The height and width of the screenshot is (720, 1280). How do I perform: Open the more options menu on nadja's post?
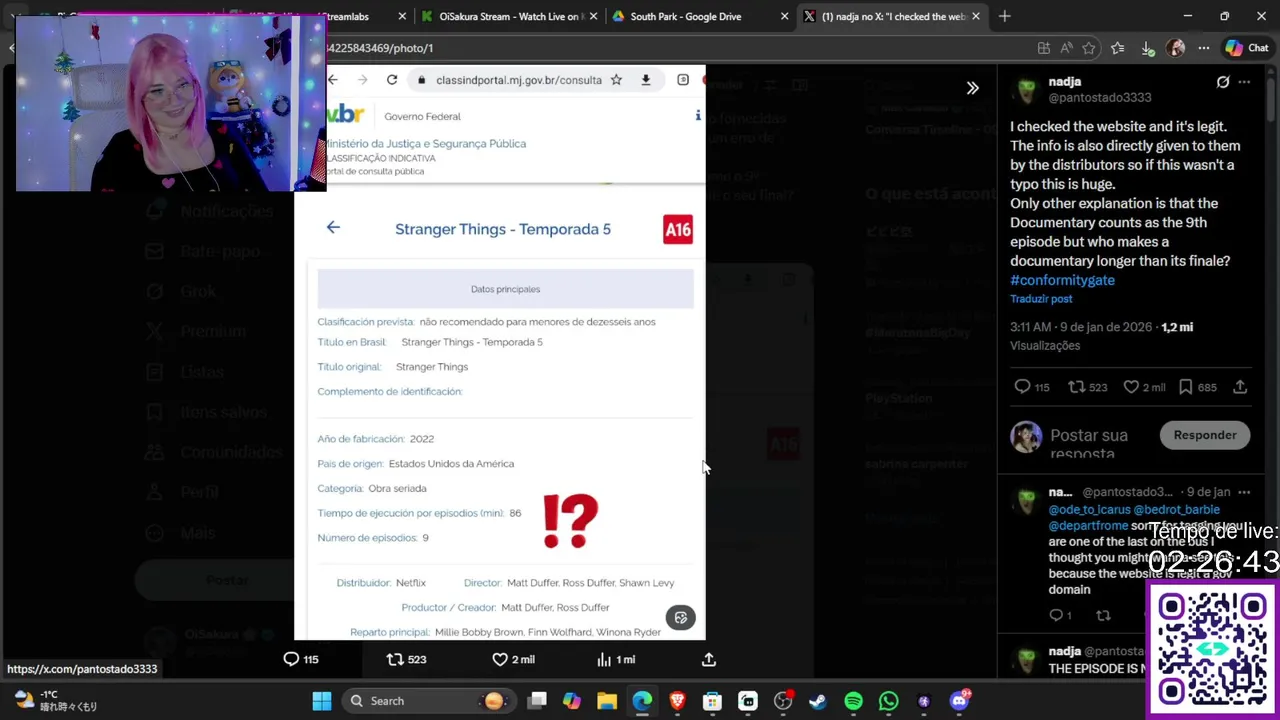coord(1244,82)
